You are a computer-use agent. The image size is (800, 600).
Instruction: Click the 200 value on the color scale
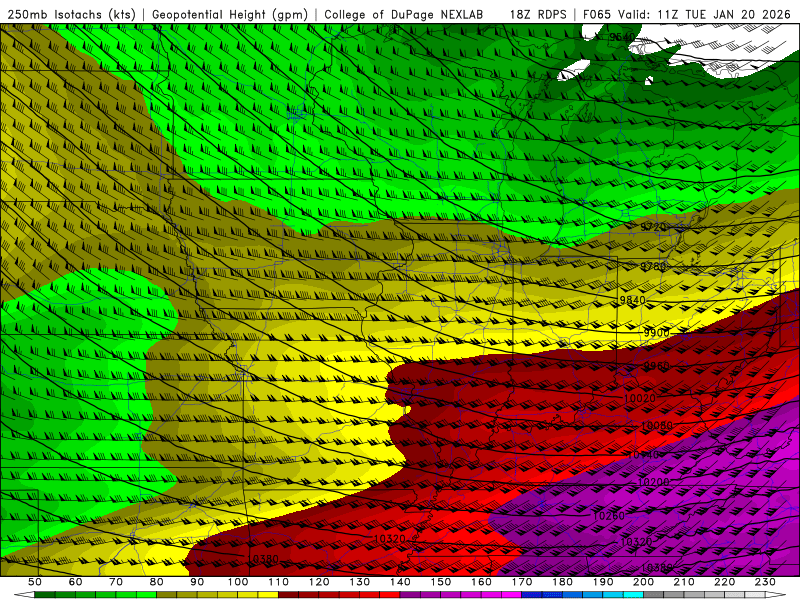(643, 582)
